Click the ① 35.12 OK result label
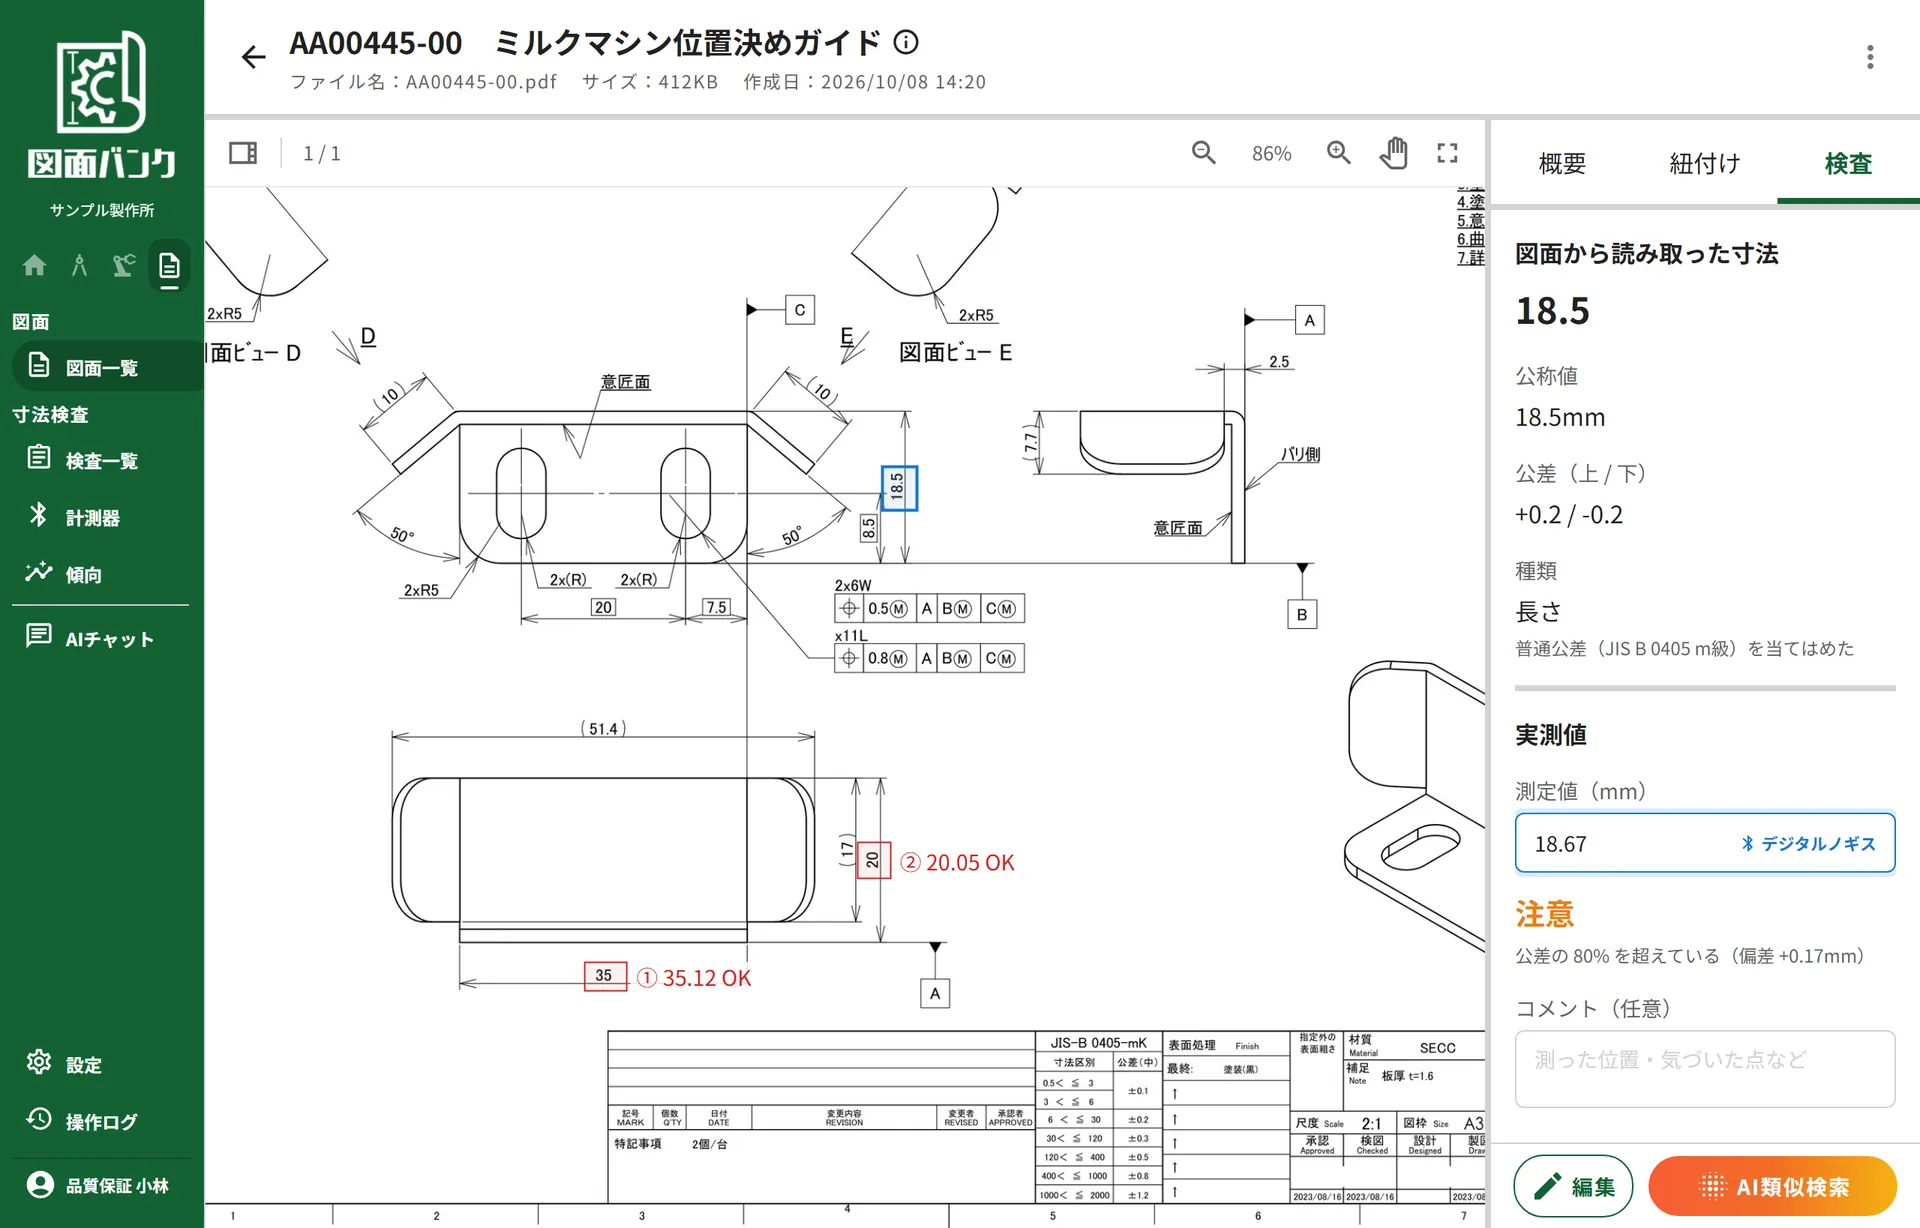Image resolution: width=1920 pixels, height=1228 pixels. point(694,978)
